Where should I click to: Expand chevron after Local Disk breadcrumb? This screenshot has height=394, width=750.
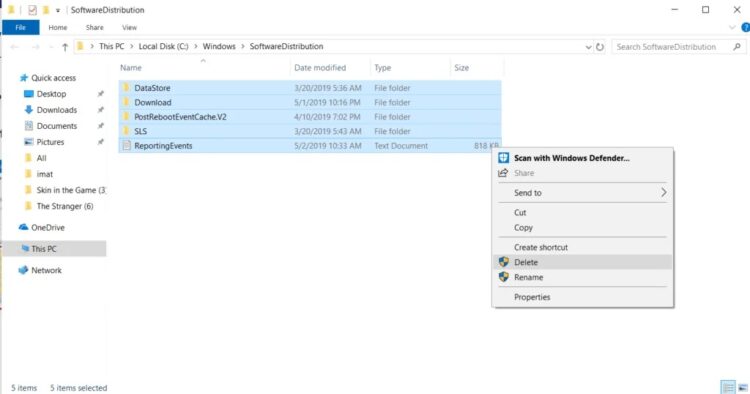pos(196,46)
